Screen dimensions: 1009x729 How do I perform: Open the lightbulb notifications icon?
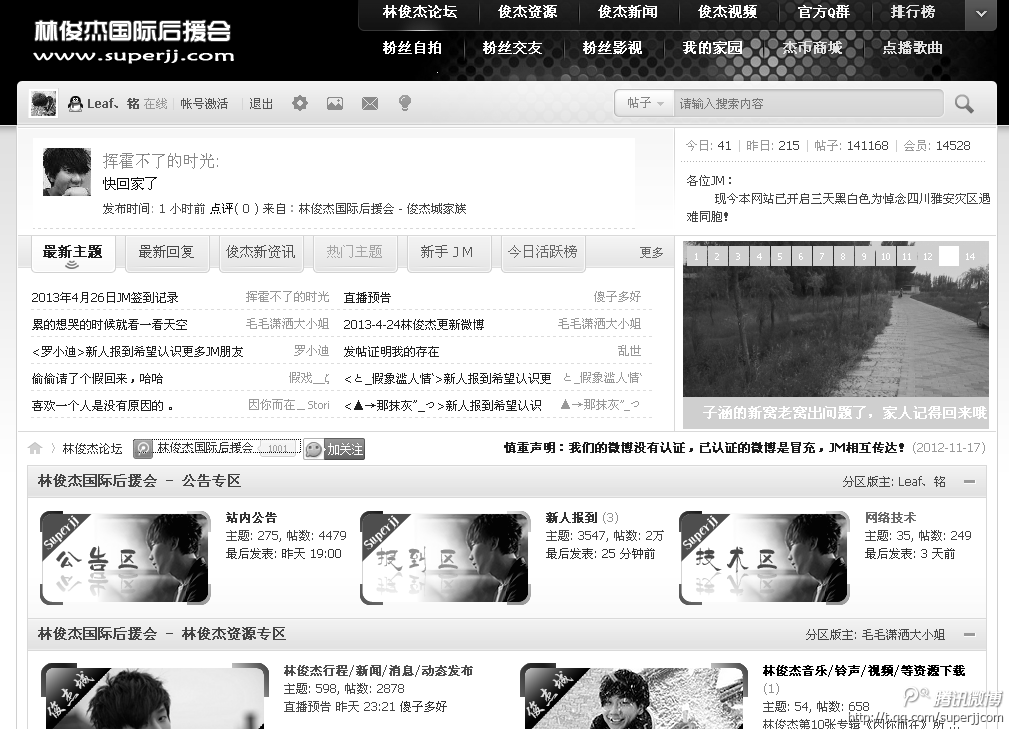click(405, 103)
